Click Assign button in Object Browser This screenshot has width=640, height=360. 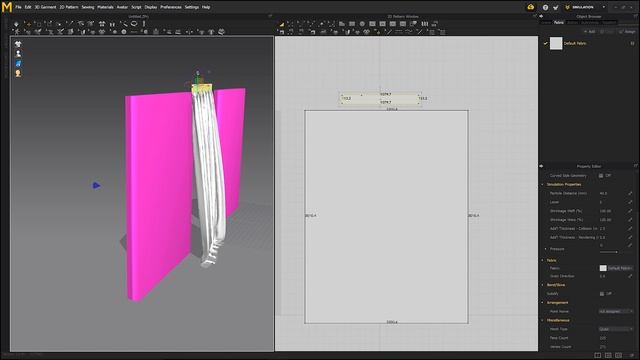pos(627,31)
